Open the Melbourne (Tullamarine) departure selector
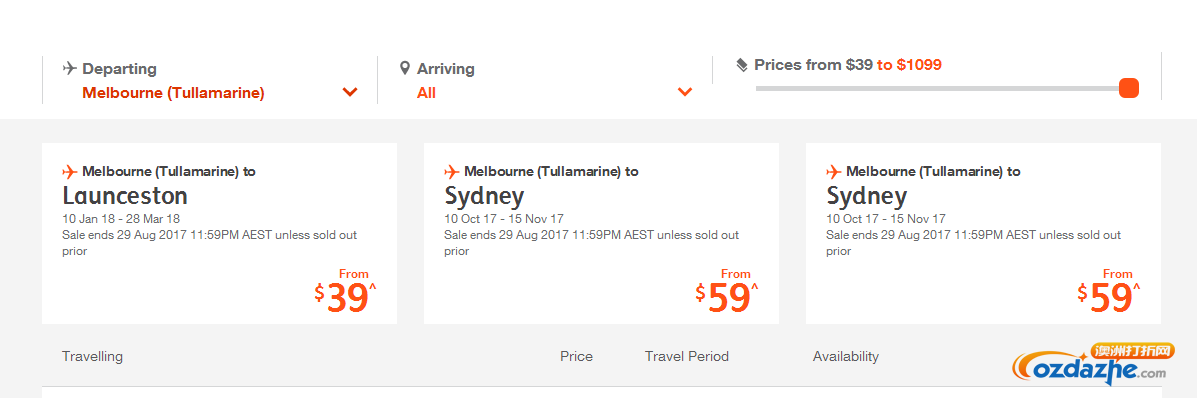Image resolution: width=1197 pixels, height=398 pixels. [x=210, y=93]
